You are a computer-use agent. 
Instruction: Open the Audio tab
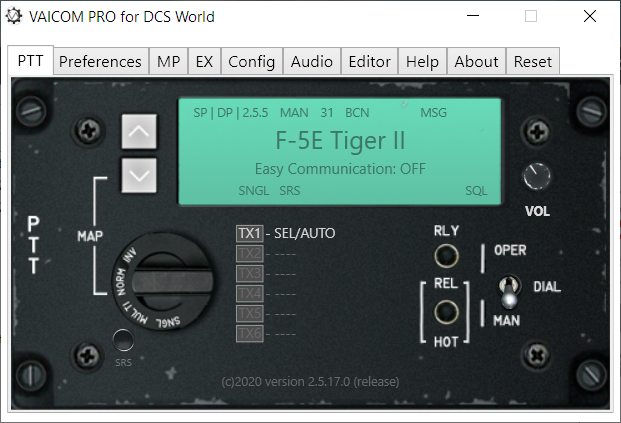coord(312,61)
